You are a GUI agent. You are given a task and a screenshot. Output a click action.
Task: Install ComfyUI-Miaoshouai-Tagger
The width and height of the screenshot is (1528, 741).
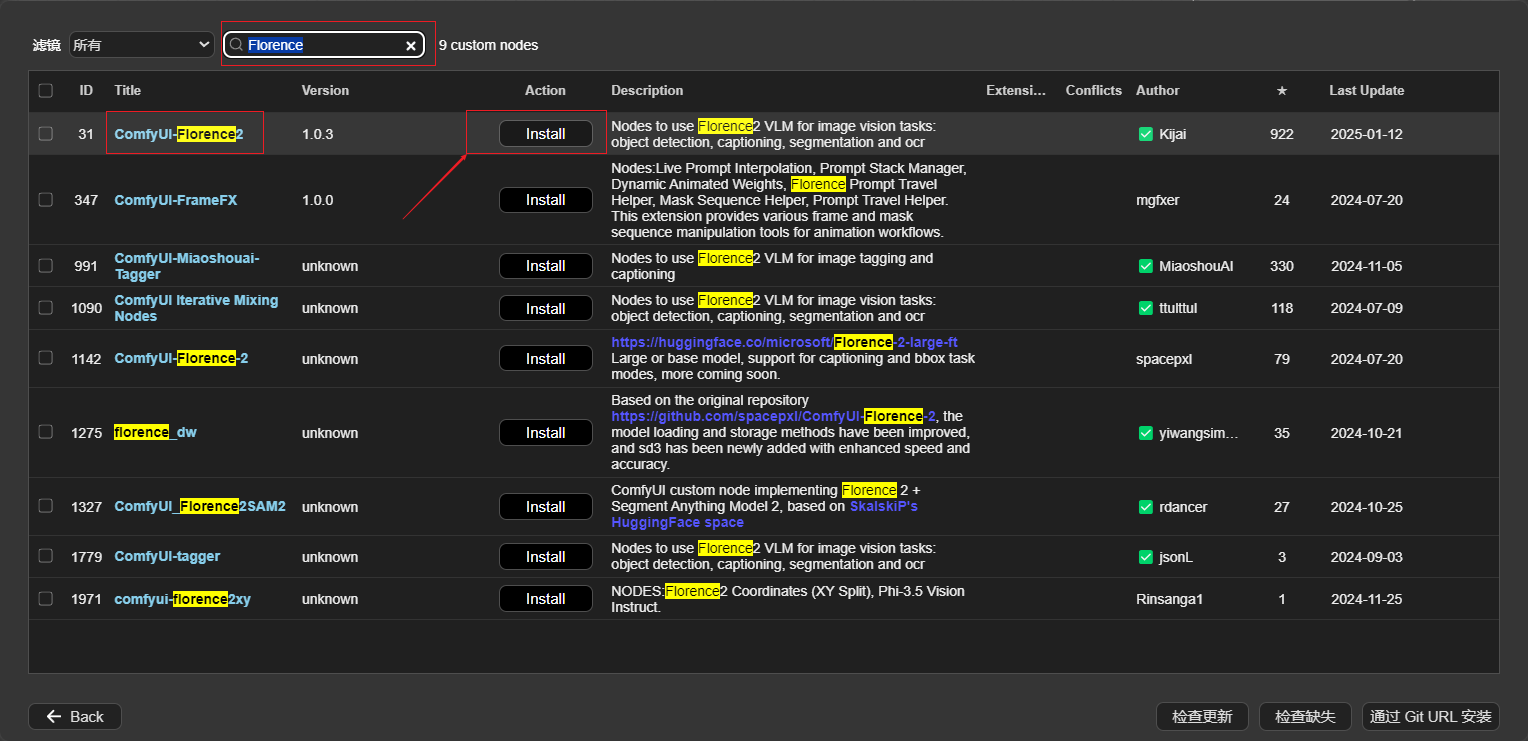(x=546, y=266)
